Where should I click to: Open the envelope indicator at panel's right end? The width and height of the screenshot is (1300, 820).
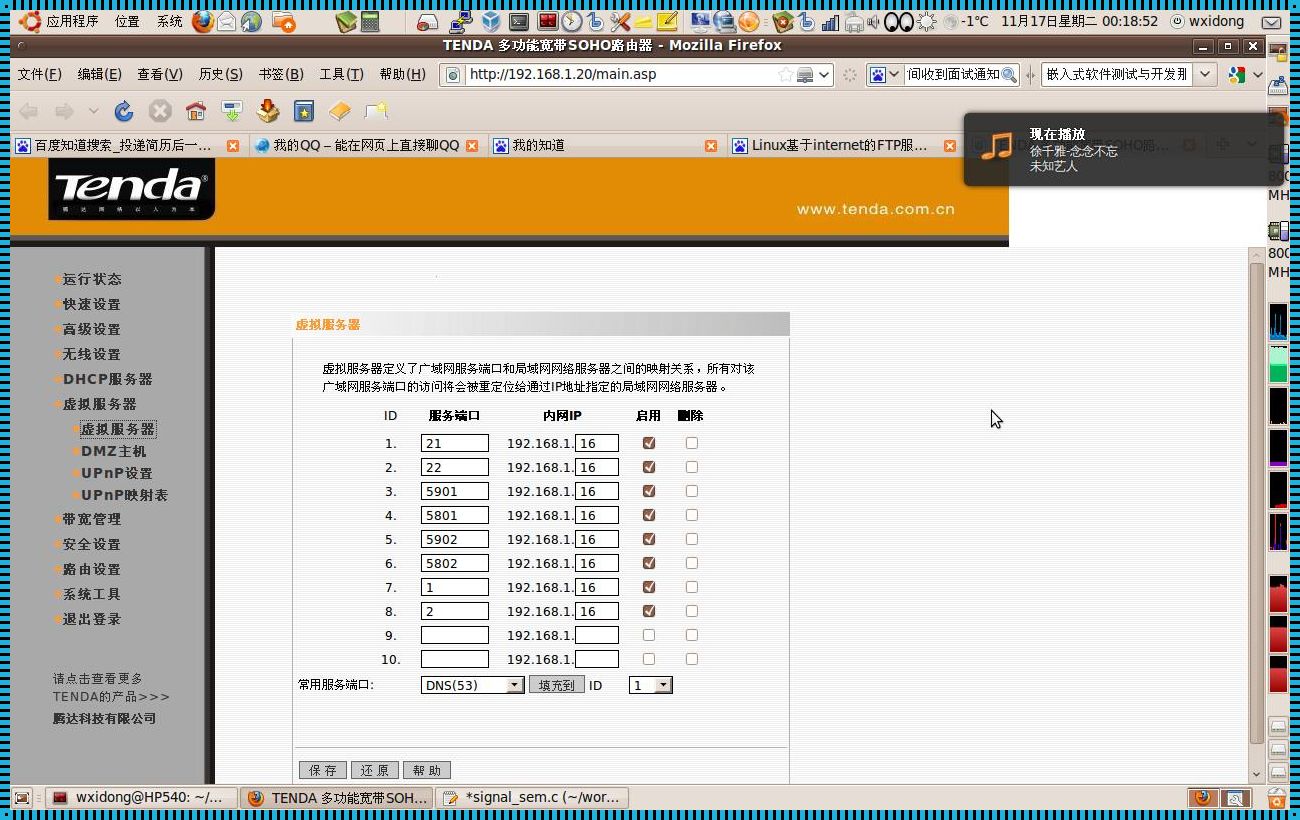[x=1271, y=21]
